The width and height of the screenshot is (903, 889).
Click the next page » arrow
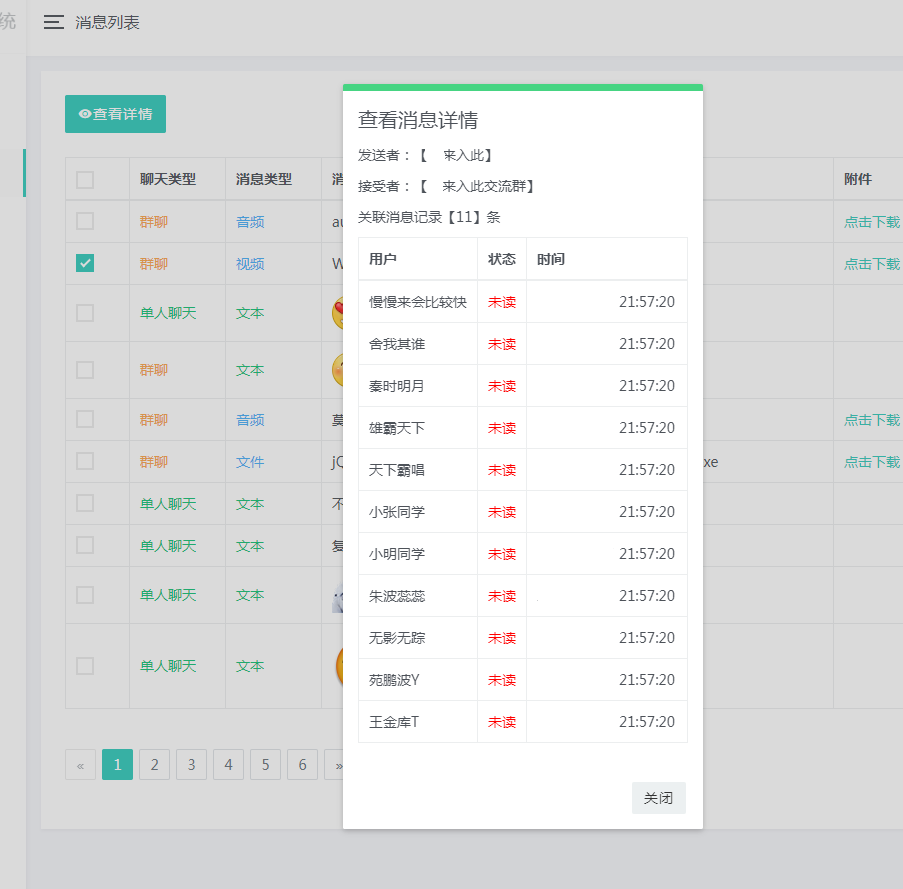tap(335, 765)
